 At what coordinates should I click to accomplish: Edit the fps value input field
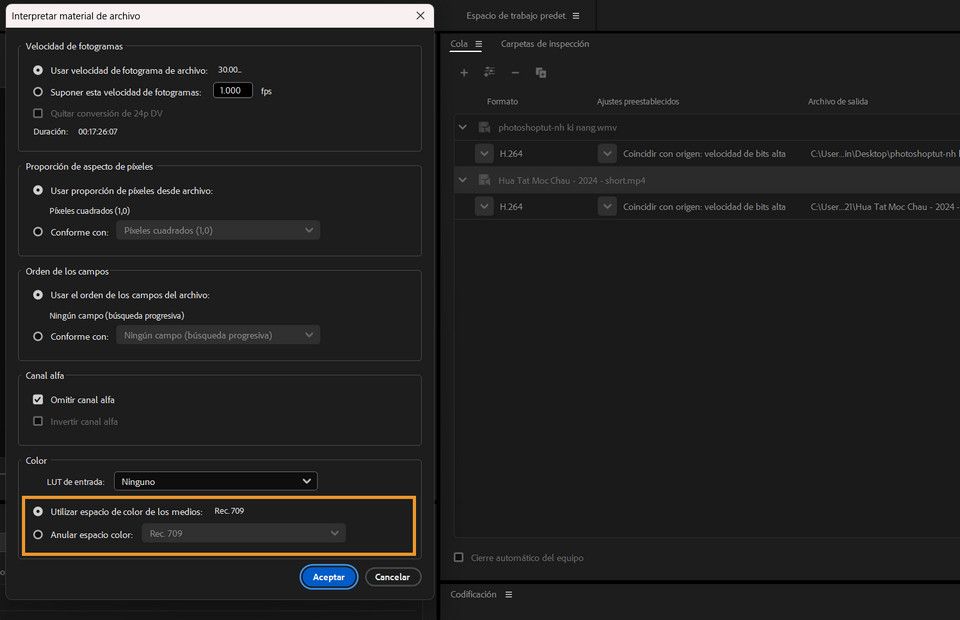232,90
